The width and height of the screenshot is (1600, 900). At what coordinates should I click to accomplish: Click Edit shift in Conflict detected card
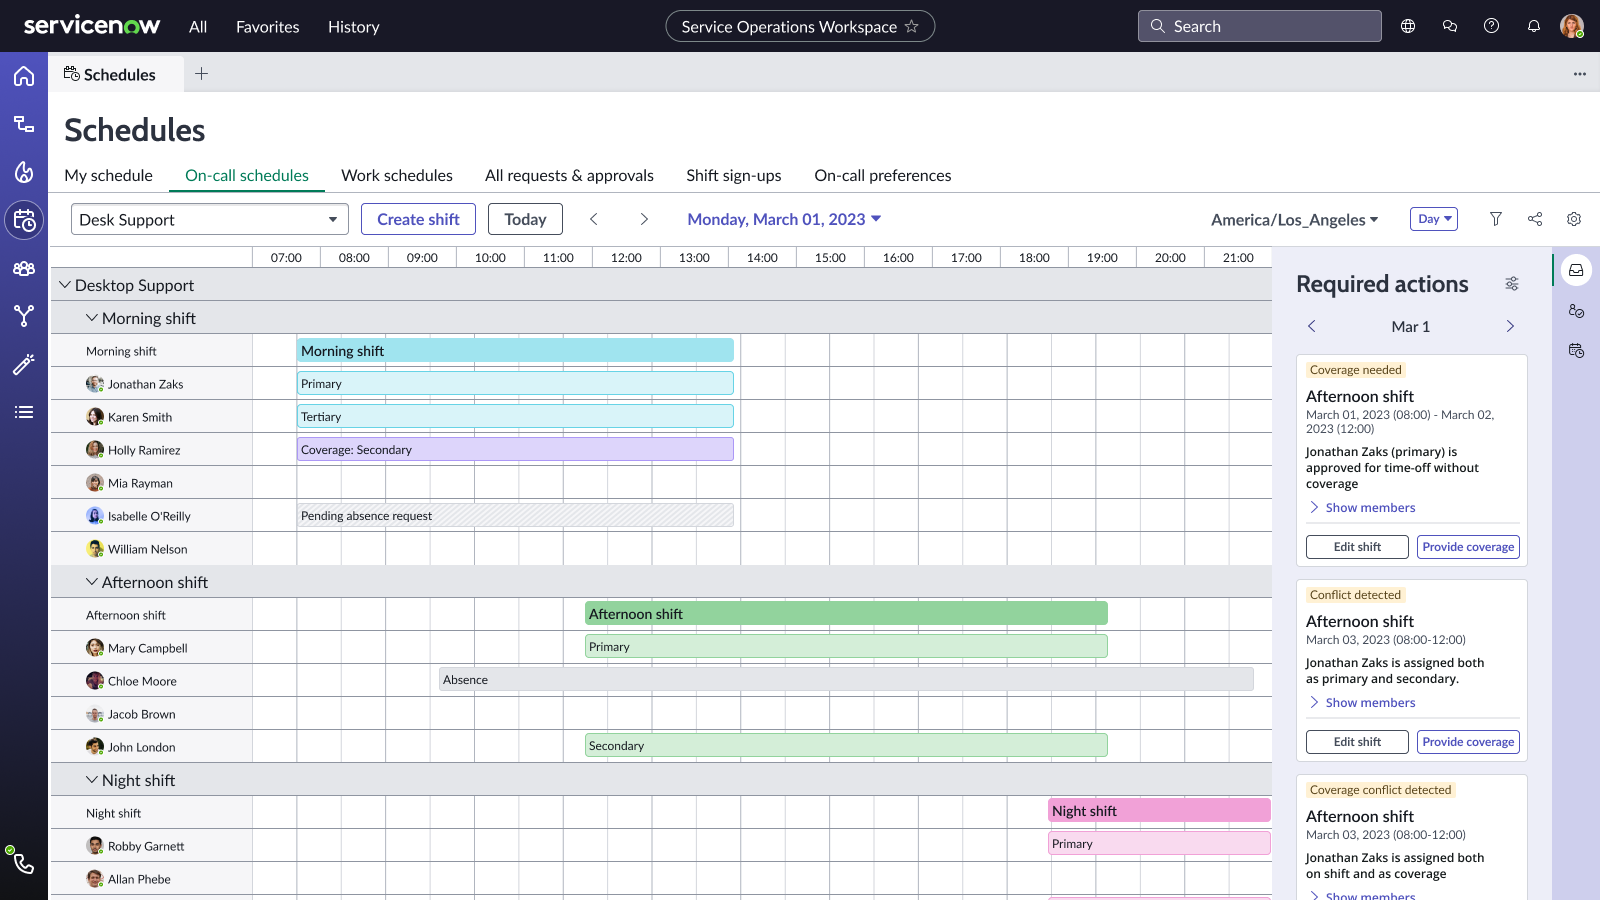coord(1357,742)
